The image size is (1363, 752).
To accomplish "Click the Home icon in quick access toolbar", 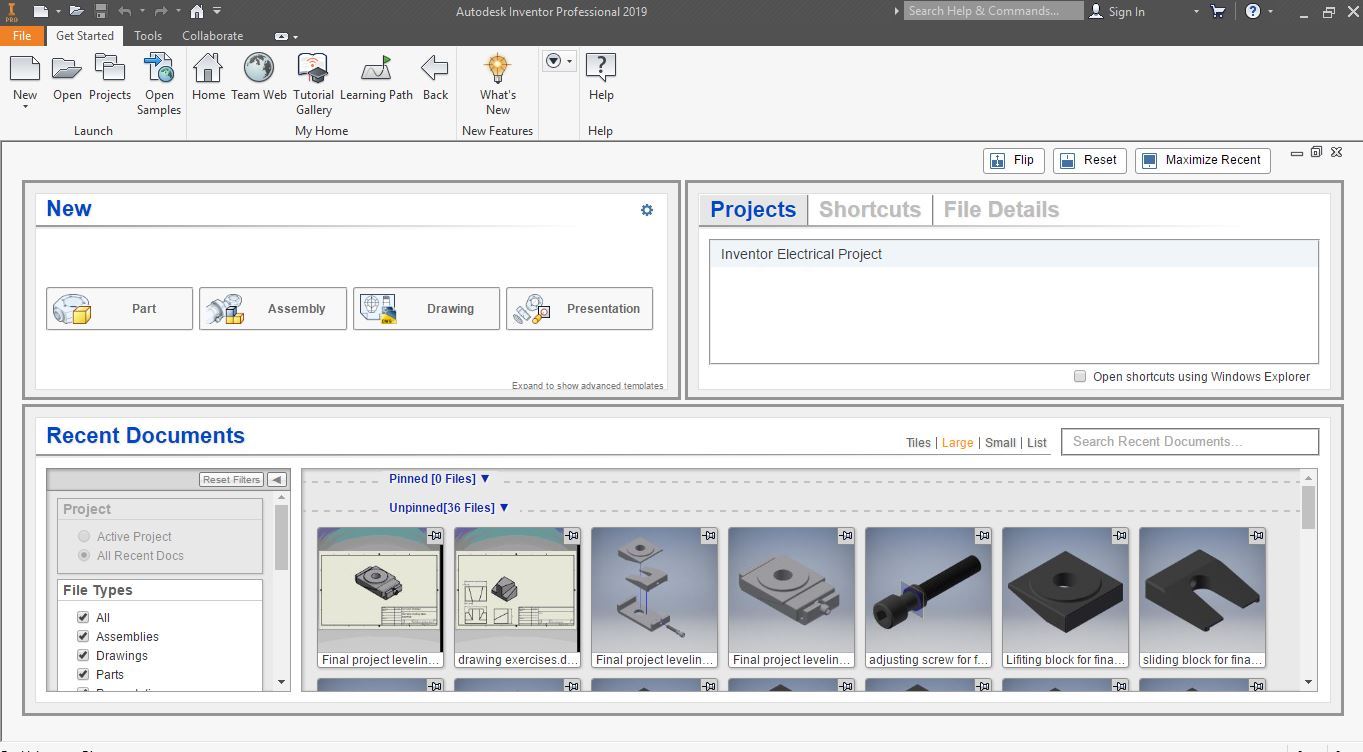I will 197,11.
